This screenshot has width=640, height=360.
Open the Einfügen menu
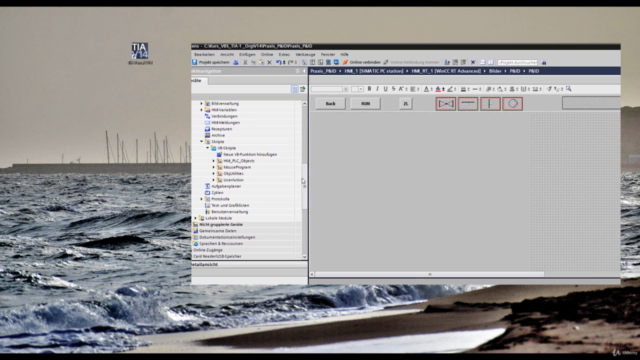tap(247, 54)
